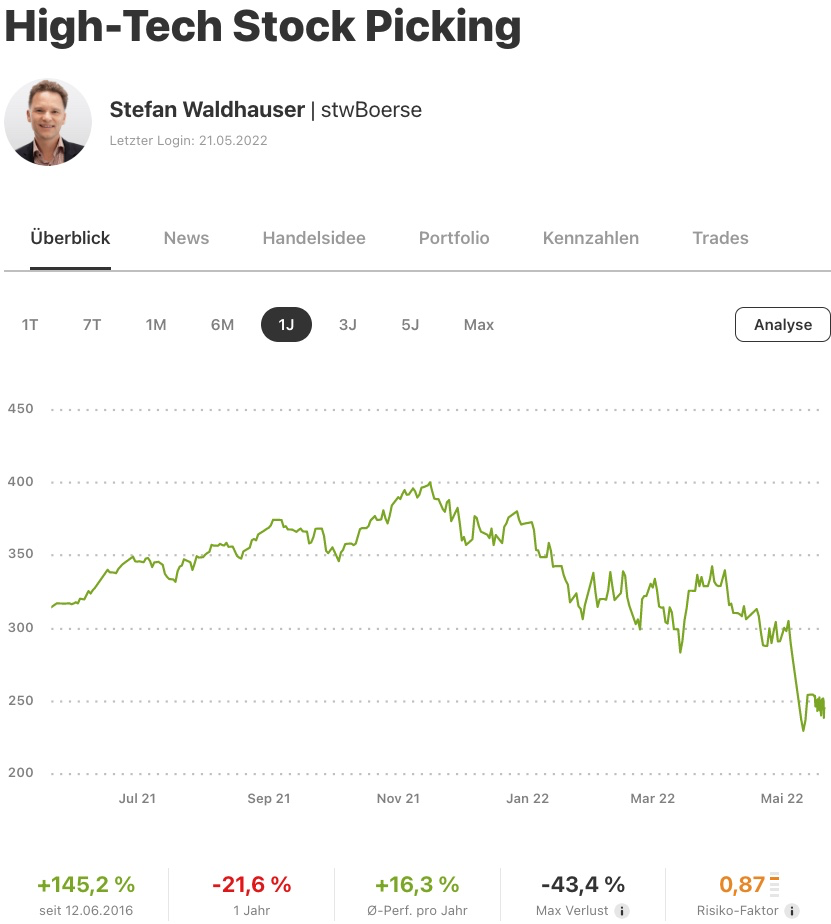Show the Portfolio tab
Image resolution: width=831 pixels, height=924 pixels.
(x=454, y=238)
